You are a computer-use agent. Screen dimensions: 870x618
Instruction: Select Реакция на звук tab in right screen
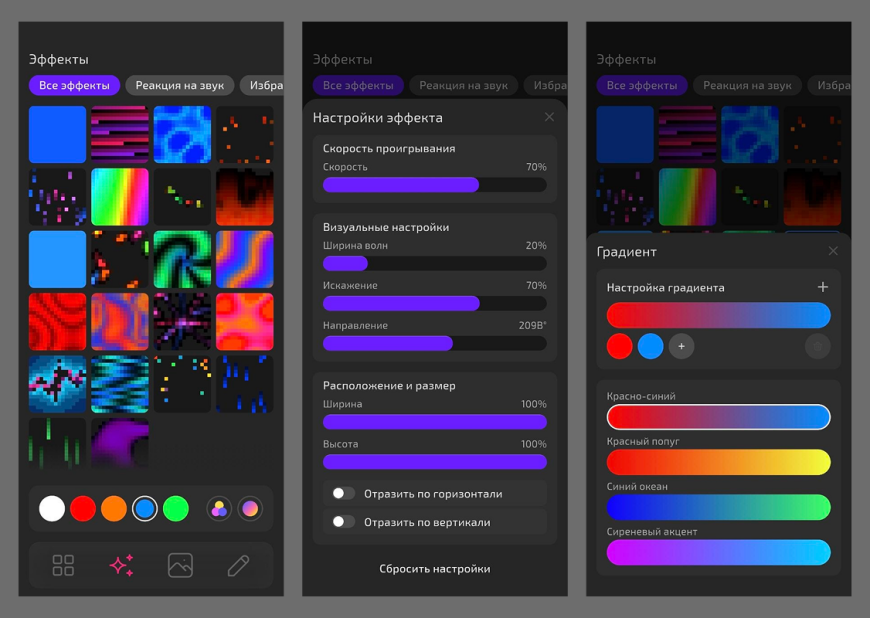pos(747,85)
